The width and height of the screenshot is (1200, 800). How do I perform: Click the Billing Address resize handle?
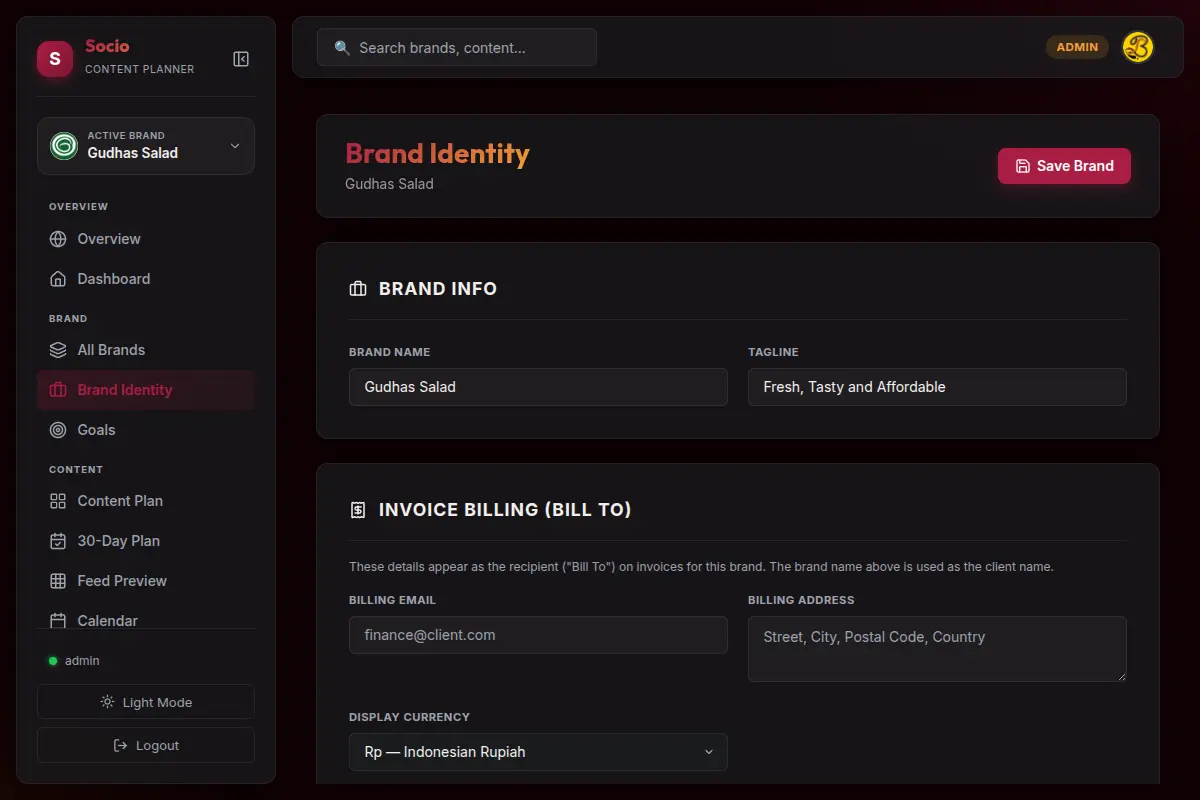coord(1120,675)
